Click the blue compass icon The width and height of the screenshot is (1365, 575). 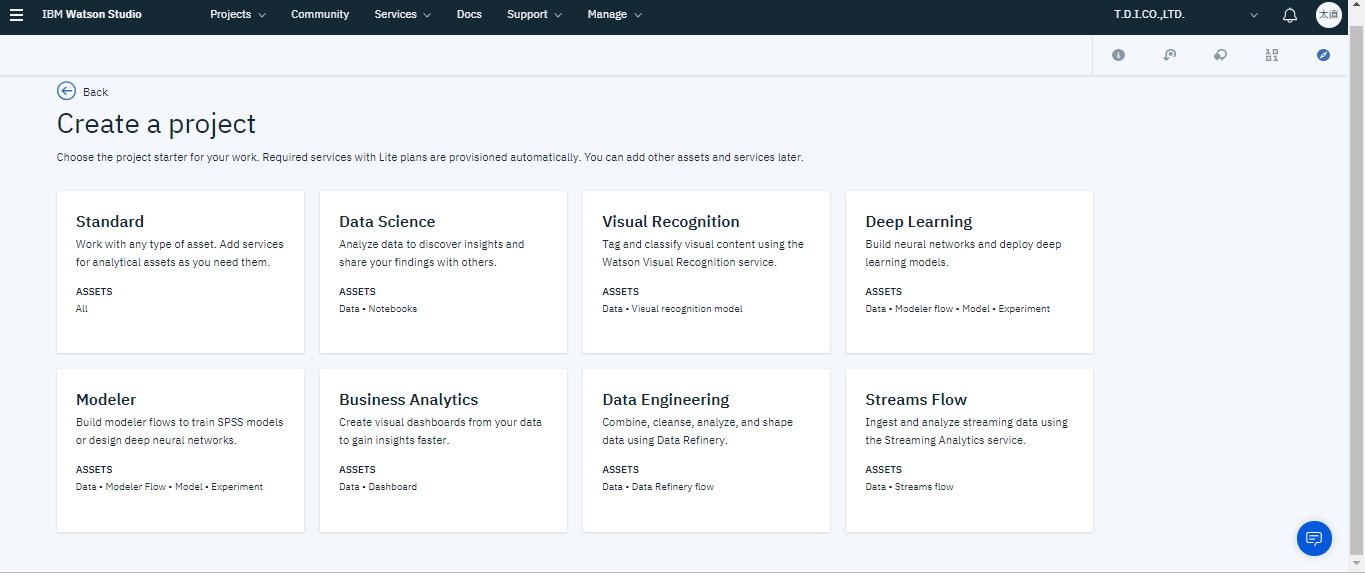click(x=1323, y=55)
